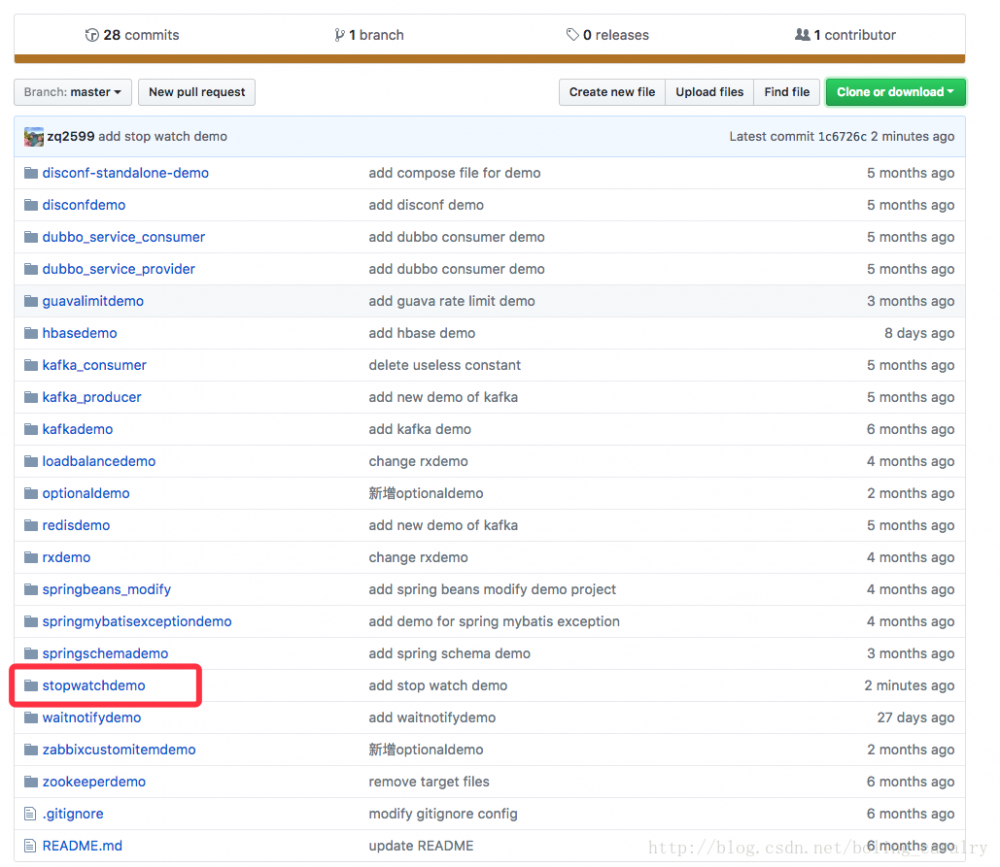Image resolution: width=1000 pixels, height=867 pixels.
Task: Click the commits history icon showing 28 commits
Action: click(x=90, y=34)
